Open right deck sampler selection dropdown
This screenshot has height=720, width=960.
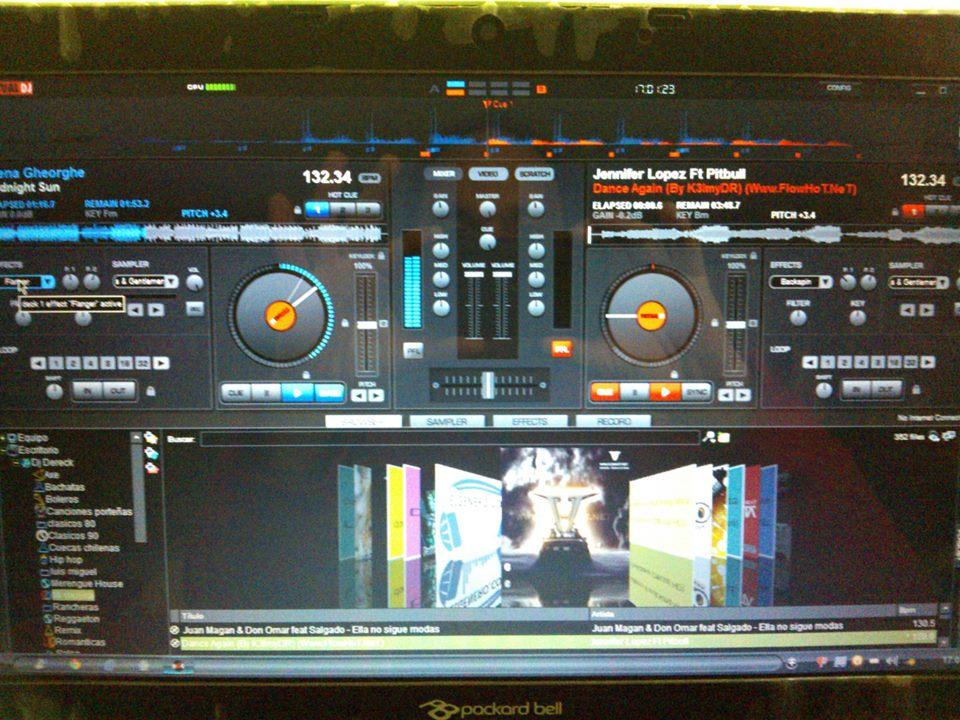943,282
